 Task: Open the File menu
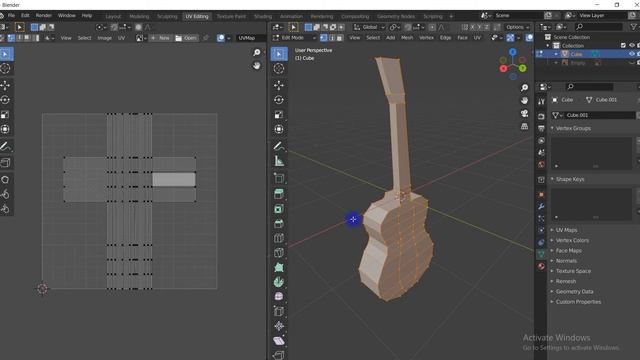coord(11,16)
